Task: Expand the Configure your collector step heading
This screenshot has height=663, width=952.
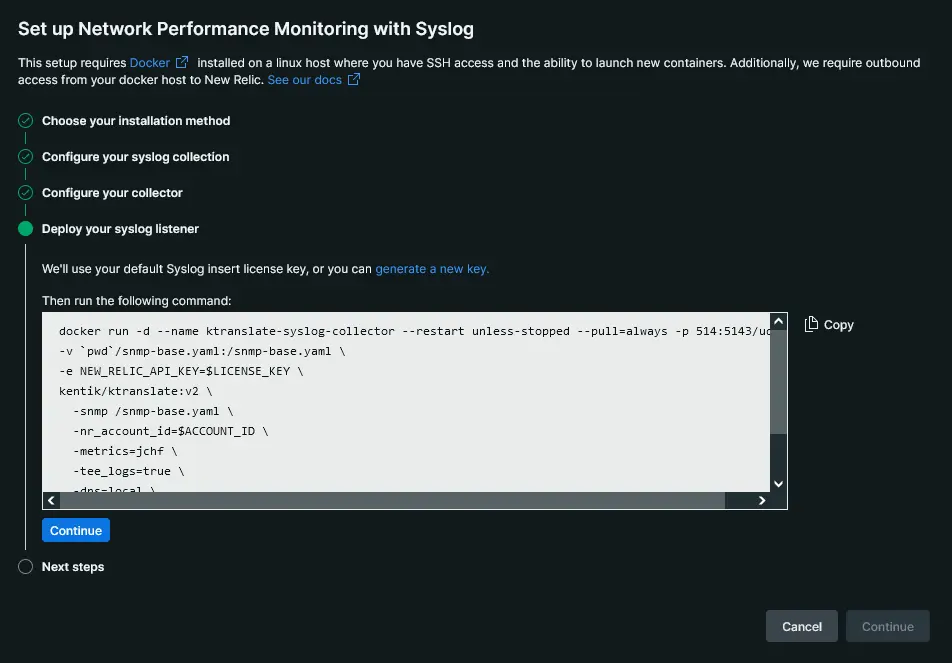Action: coord(112,193)
